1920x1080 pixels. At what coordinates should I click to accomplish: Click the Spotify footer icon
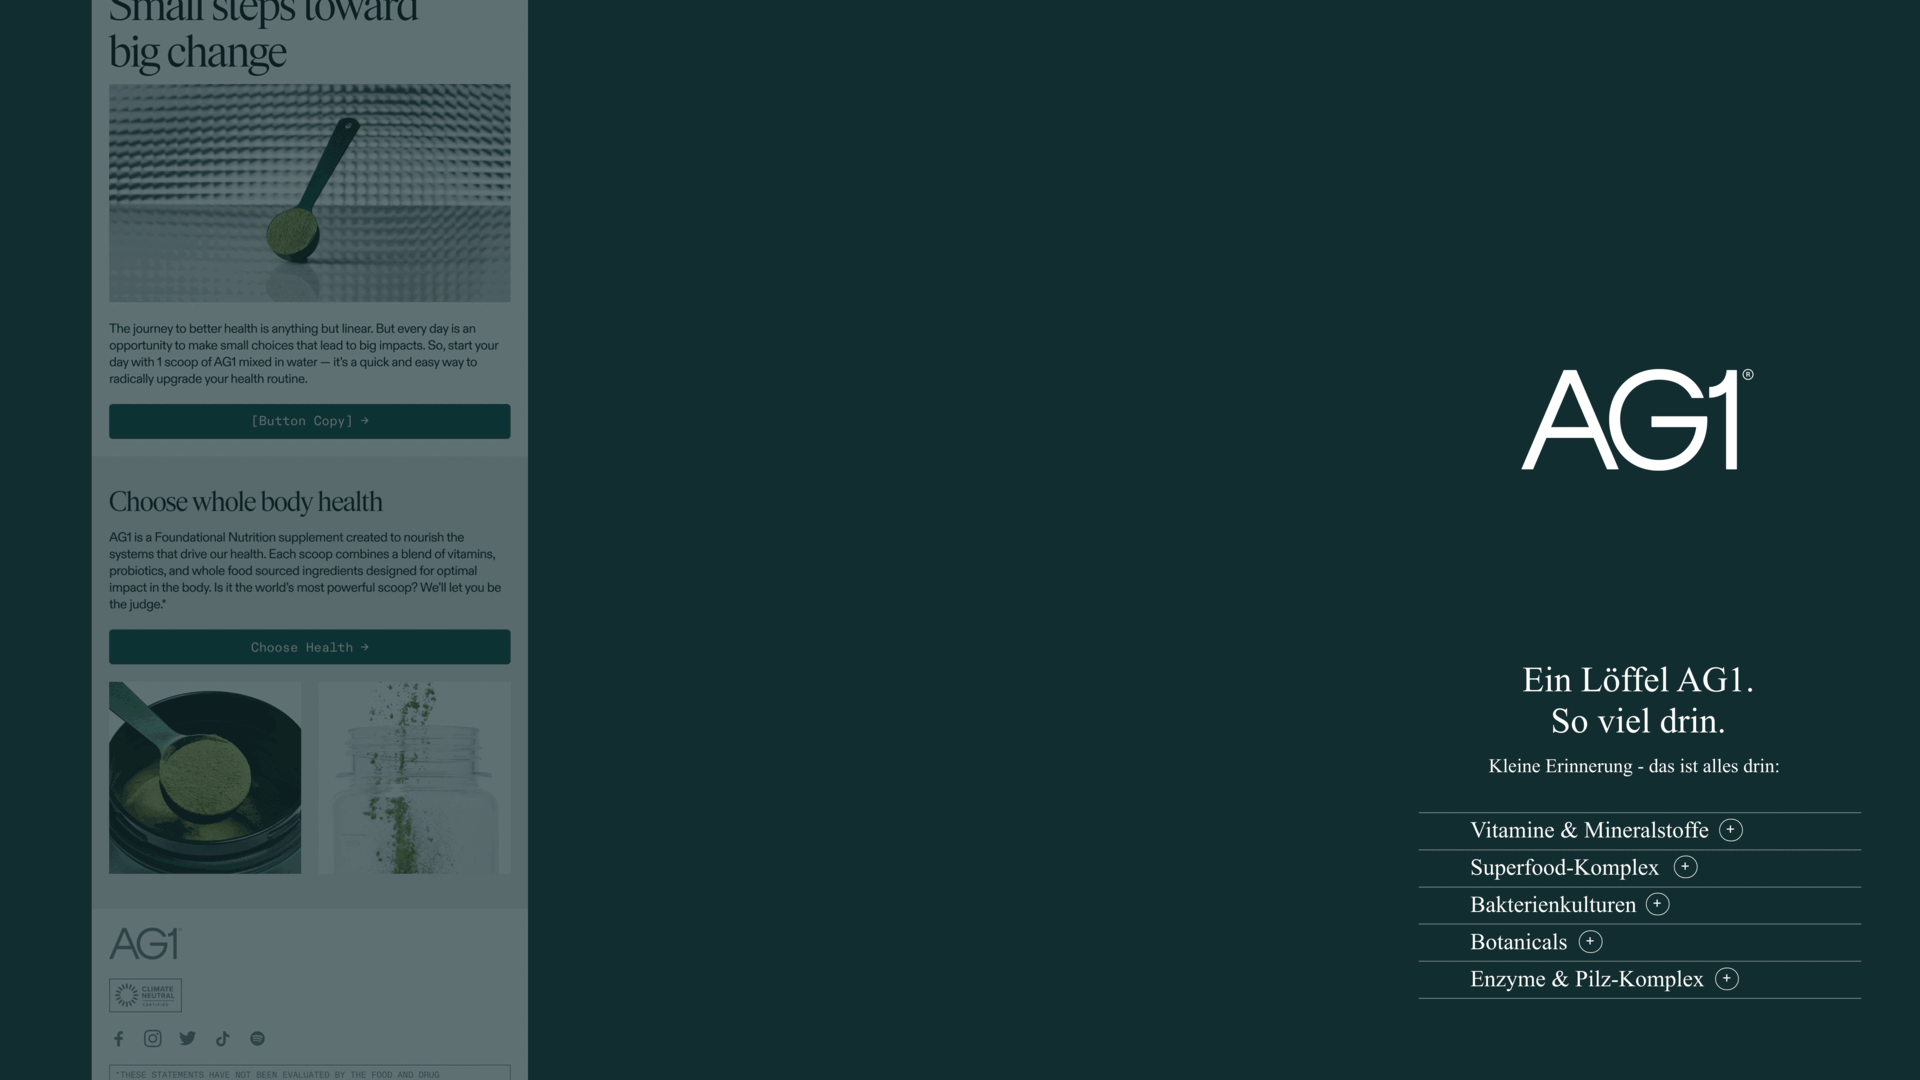tap(258, 1039)
